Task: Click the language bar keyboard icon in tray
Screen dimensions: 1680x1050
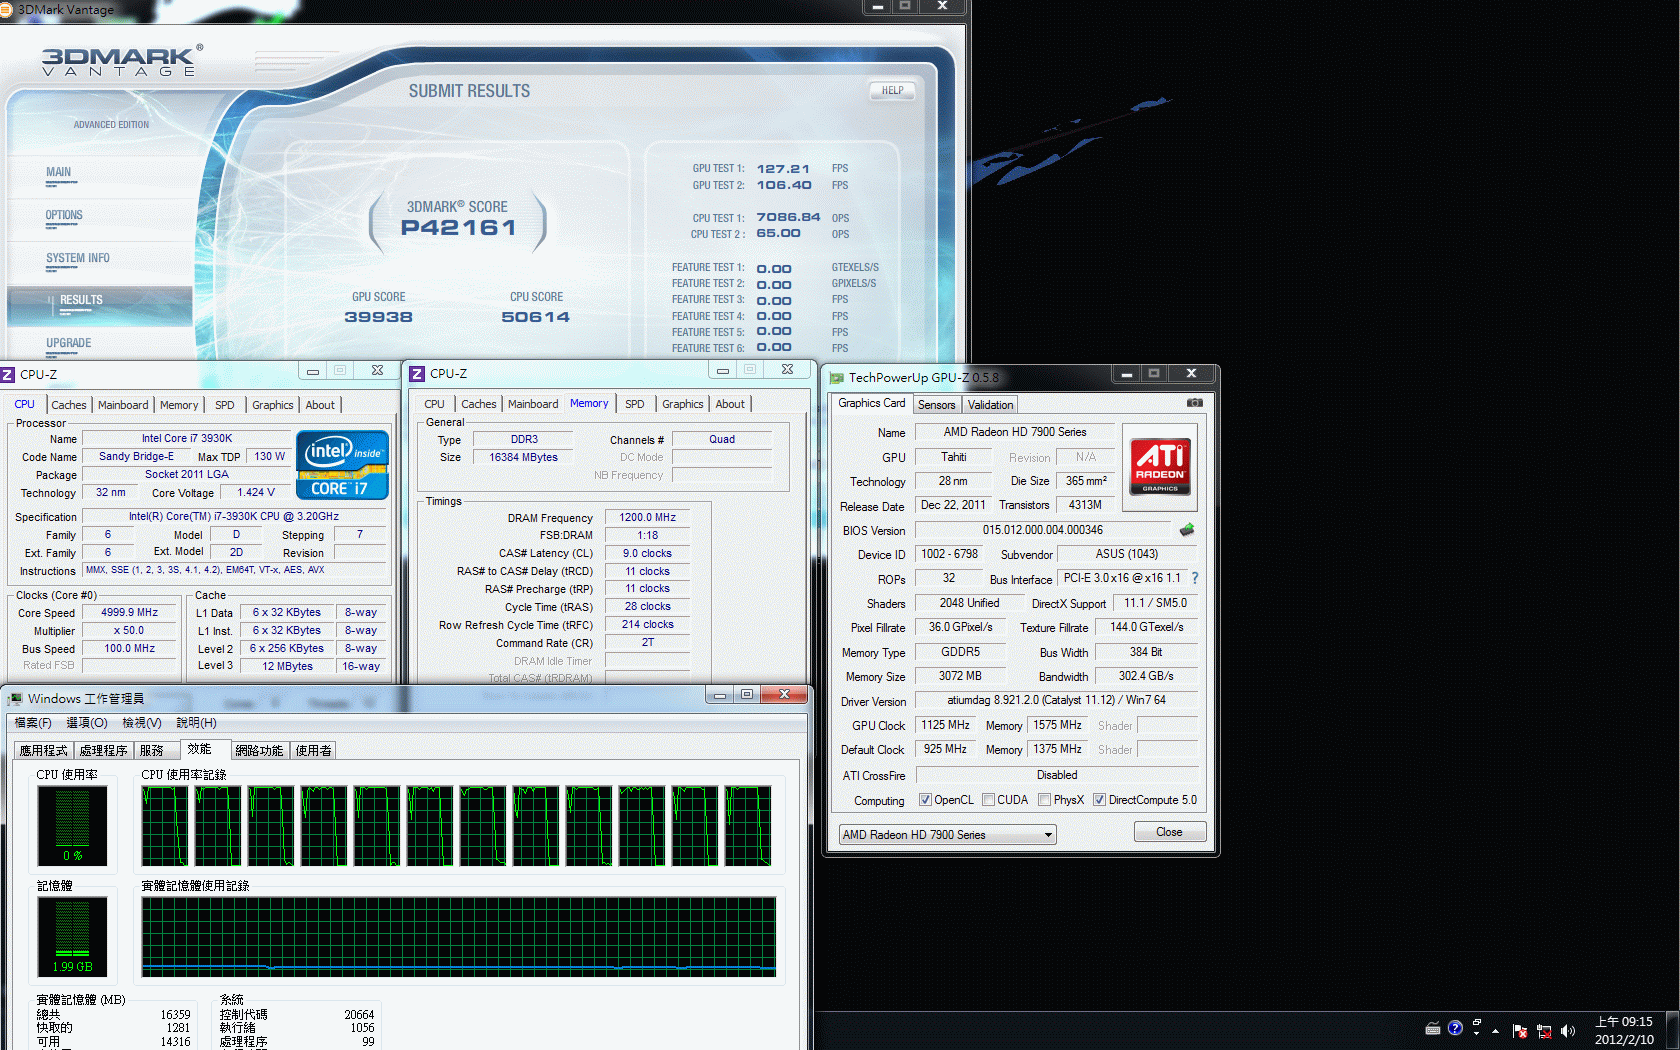Action: click(1433, 1029)
